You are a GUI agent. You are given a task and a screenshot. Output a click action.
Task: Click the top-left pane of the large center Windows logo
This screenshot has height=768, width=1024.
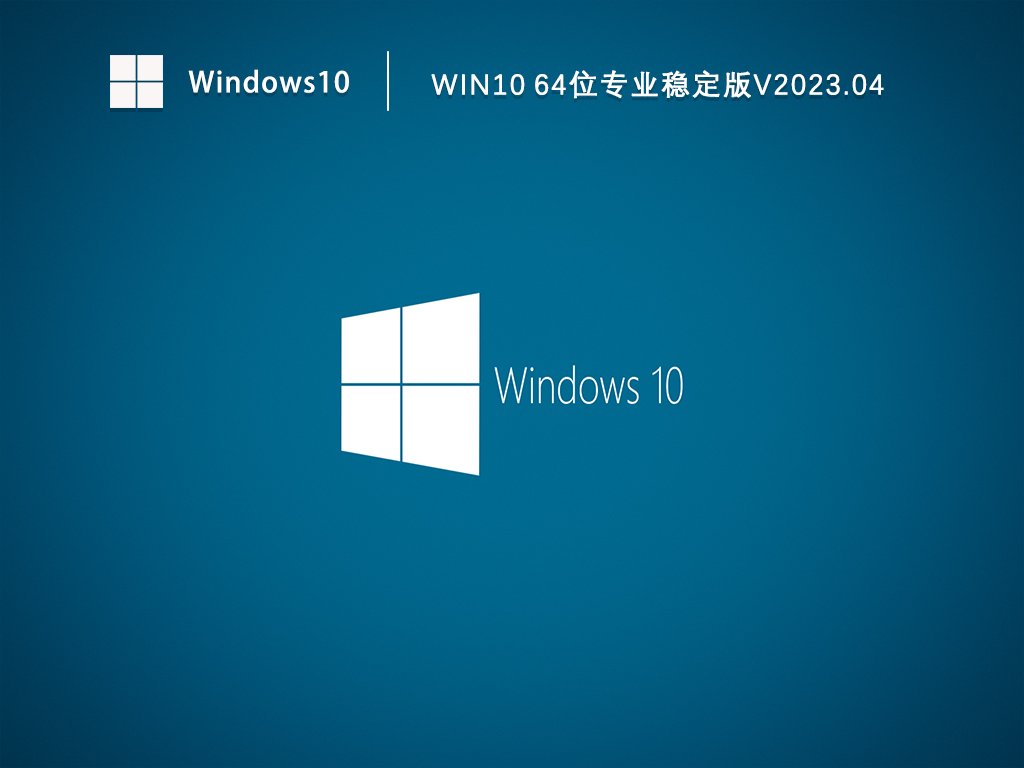click(371, 347)
